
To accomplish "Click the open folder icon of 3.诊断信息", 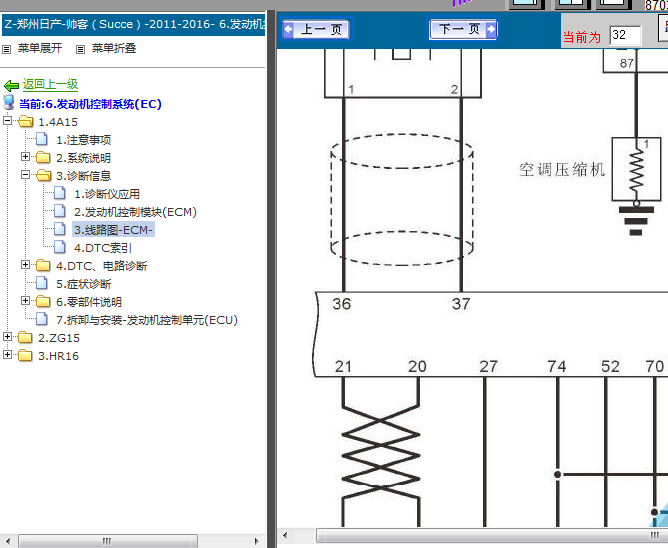I will (x=43, y=176).
